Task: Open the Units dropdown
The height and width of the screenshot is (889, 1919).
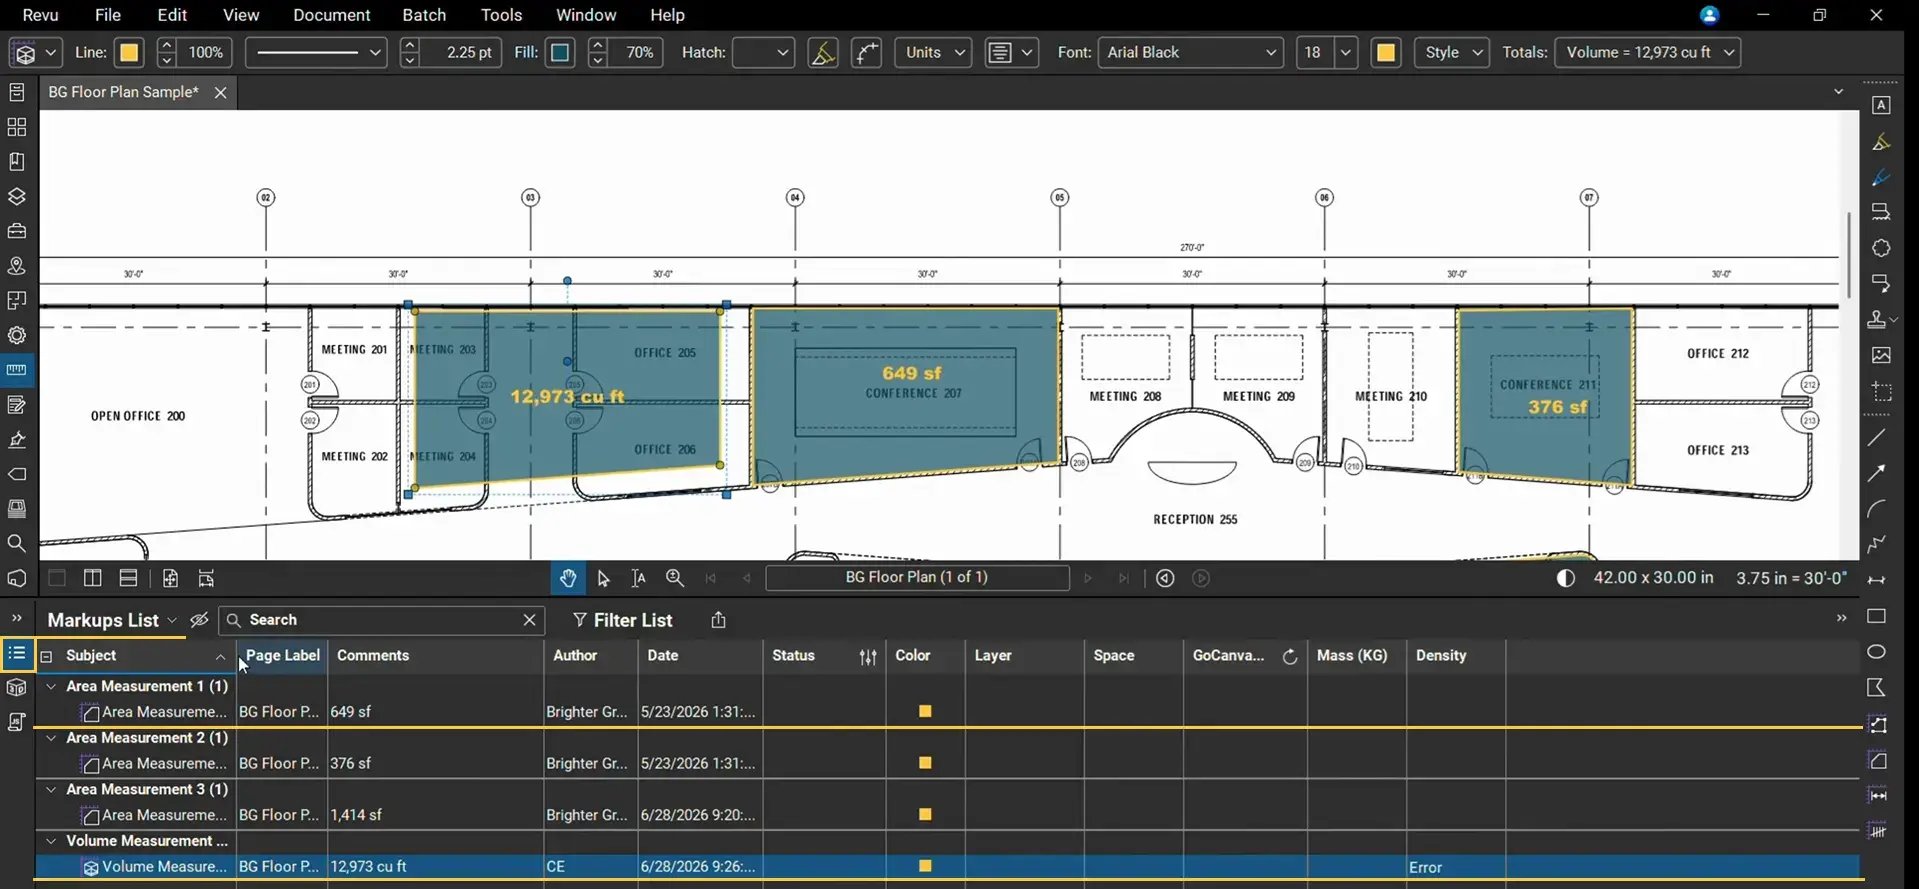Action: coord(933,52)
